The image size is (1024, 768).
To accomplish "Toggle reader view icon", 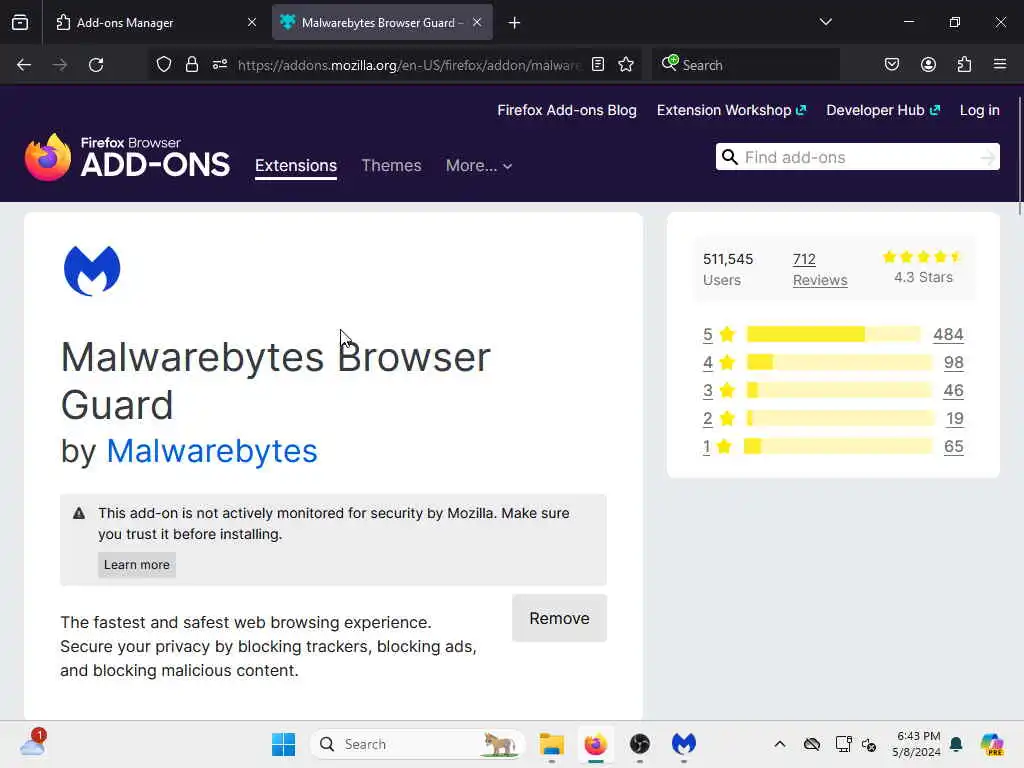I will pyautogui.click(x=598, y=64).
